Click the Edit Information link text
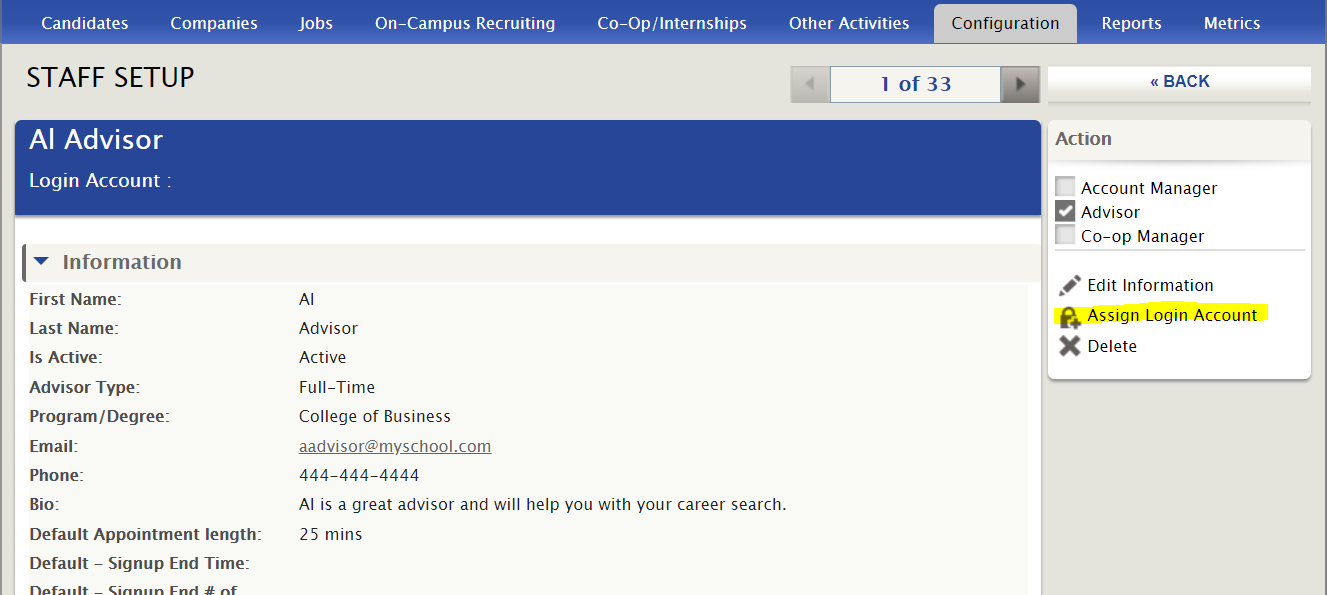This screenshot has height=595, width=1327. (x=1150, y=285)
